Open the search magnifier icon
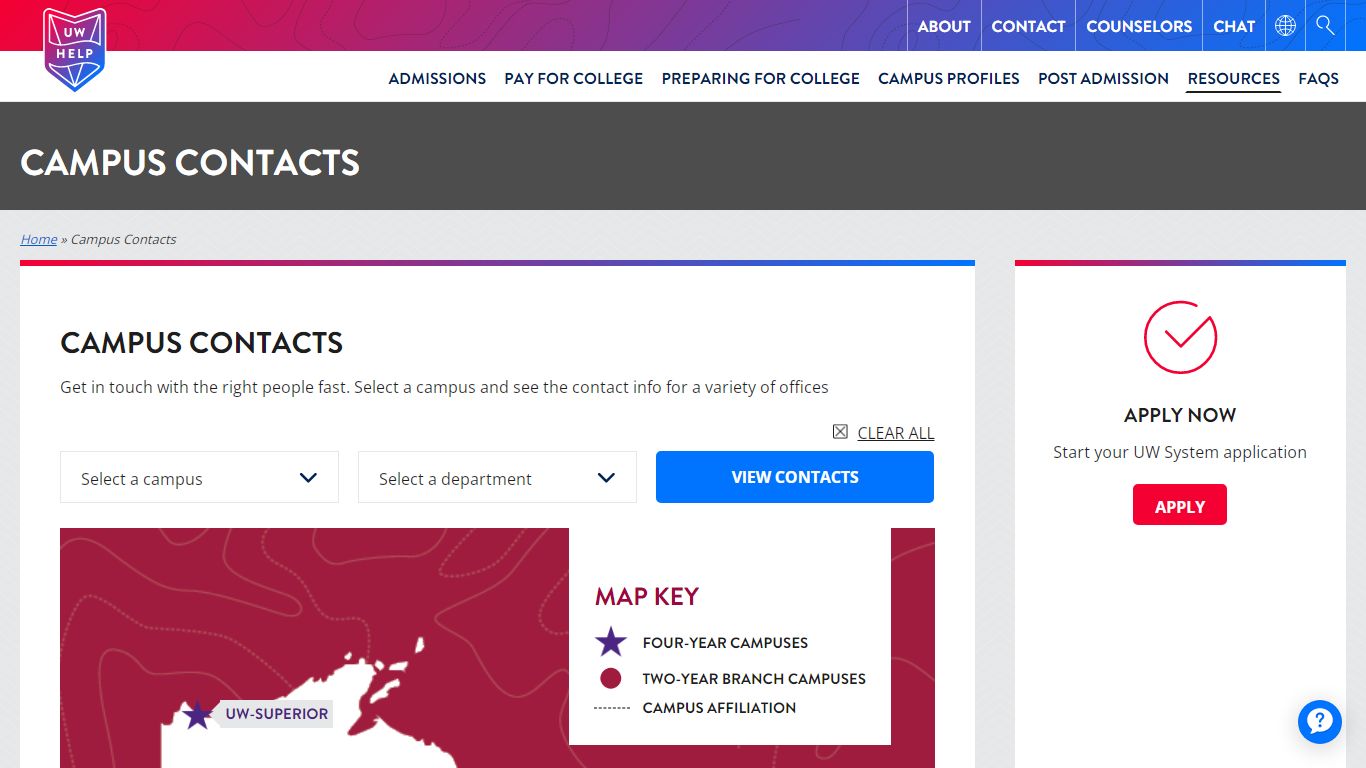Viewport: 1366px width, 768px height. [1325, 26]
